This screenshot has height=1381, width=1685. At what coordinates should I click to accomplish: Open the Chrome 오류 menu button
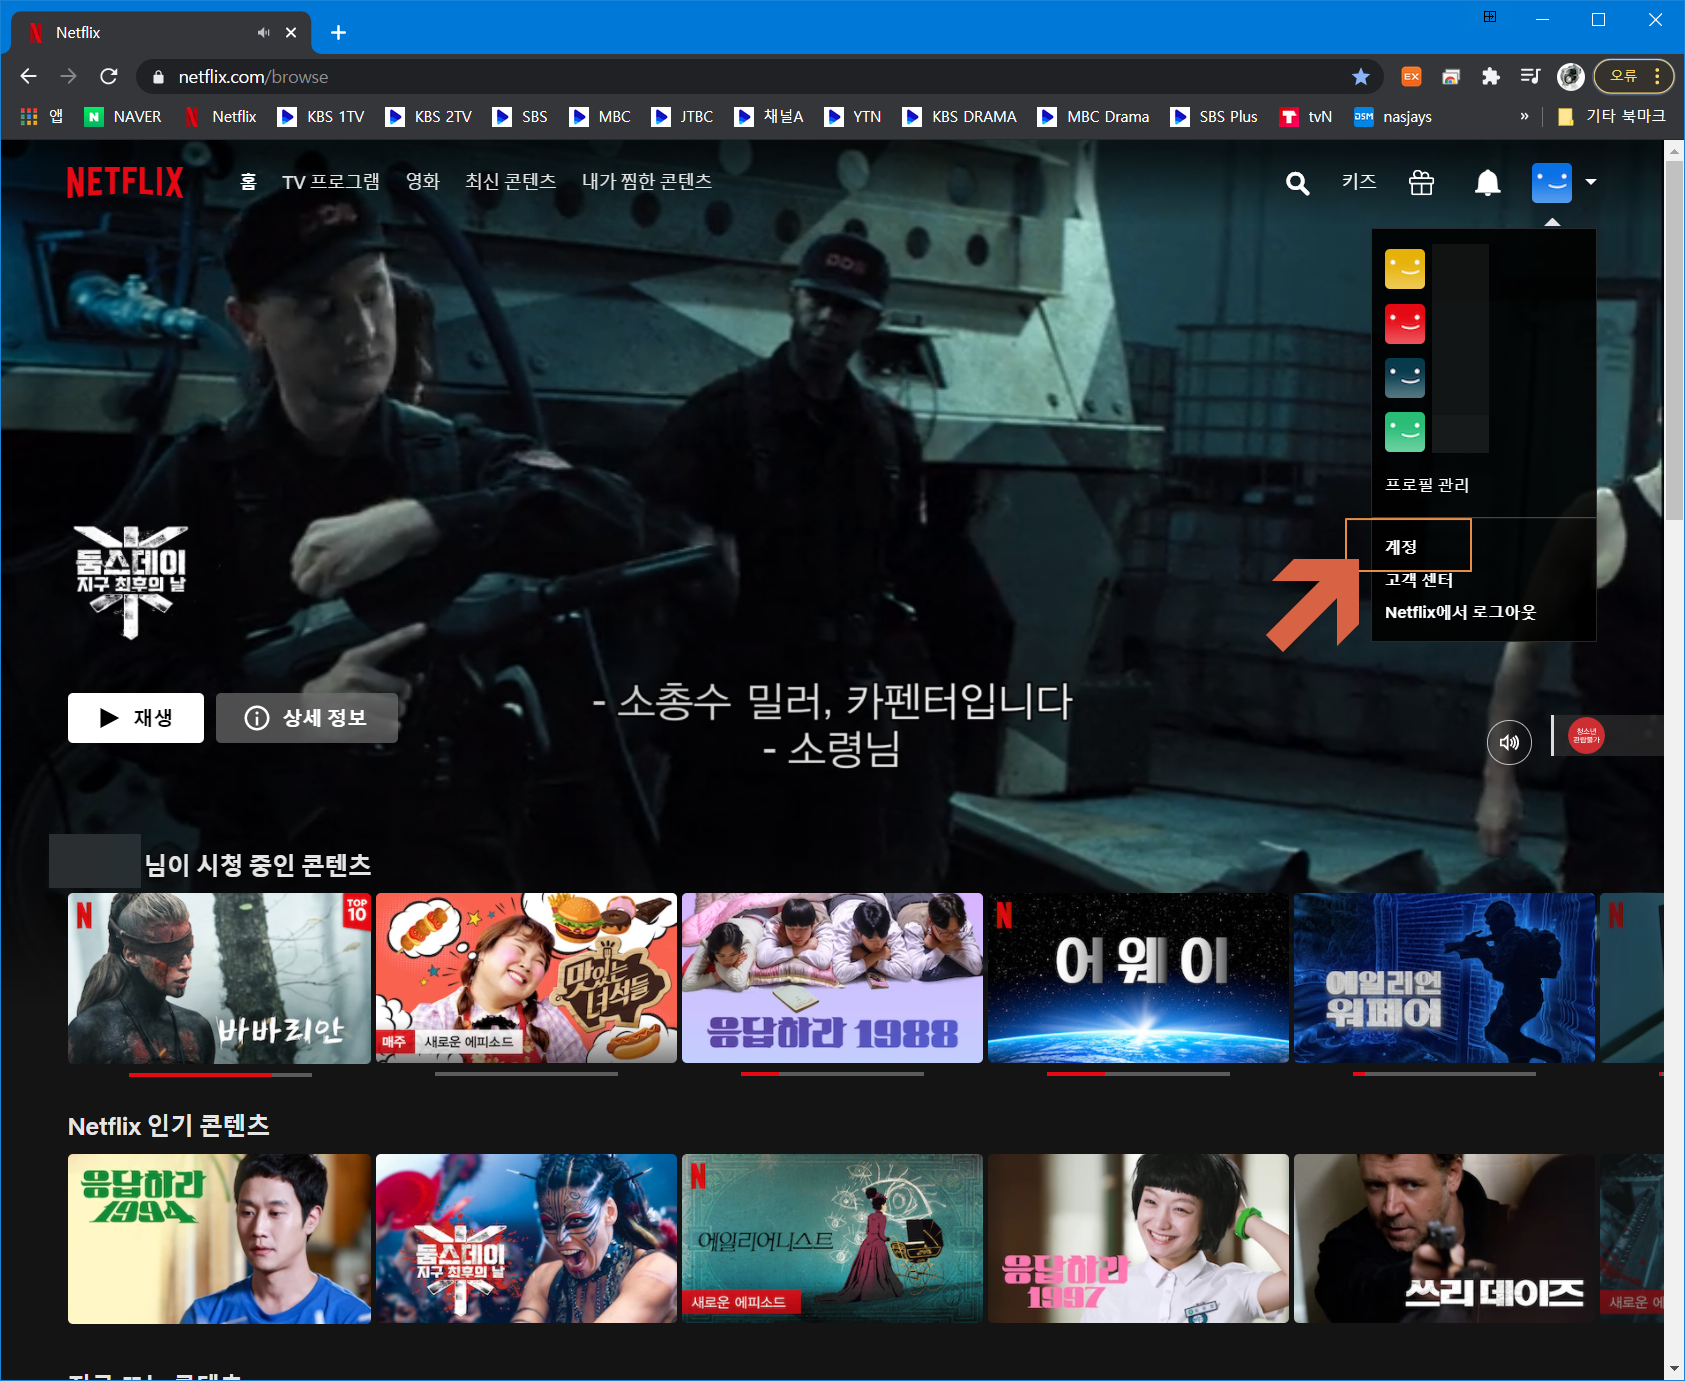click(1634, 76)
